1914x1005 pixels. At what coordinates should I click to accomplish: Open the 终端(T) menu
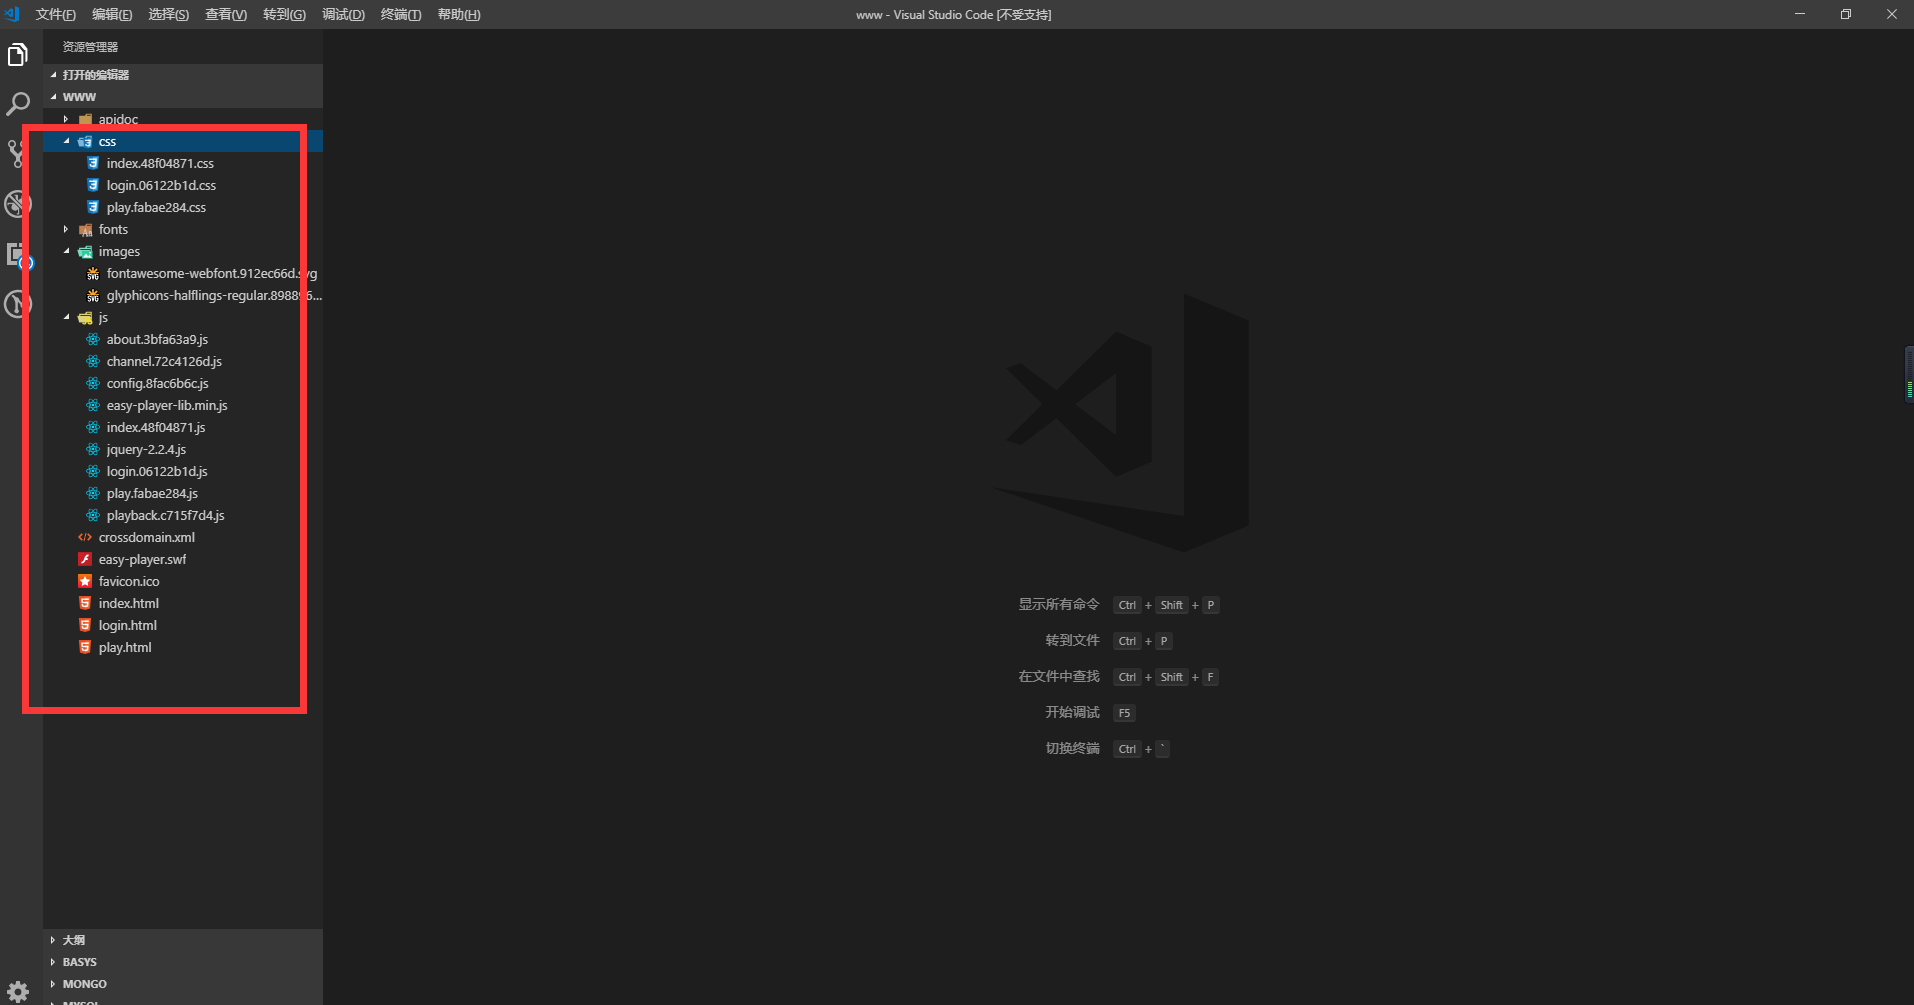click(x=401, y=14)
